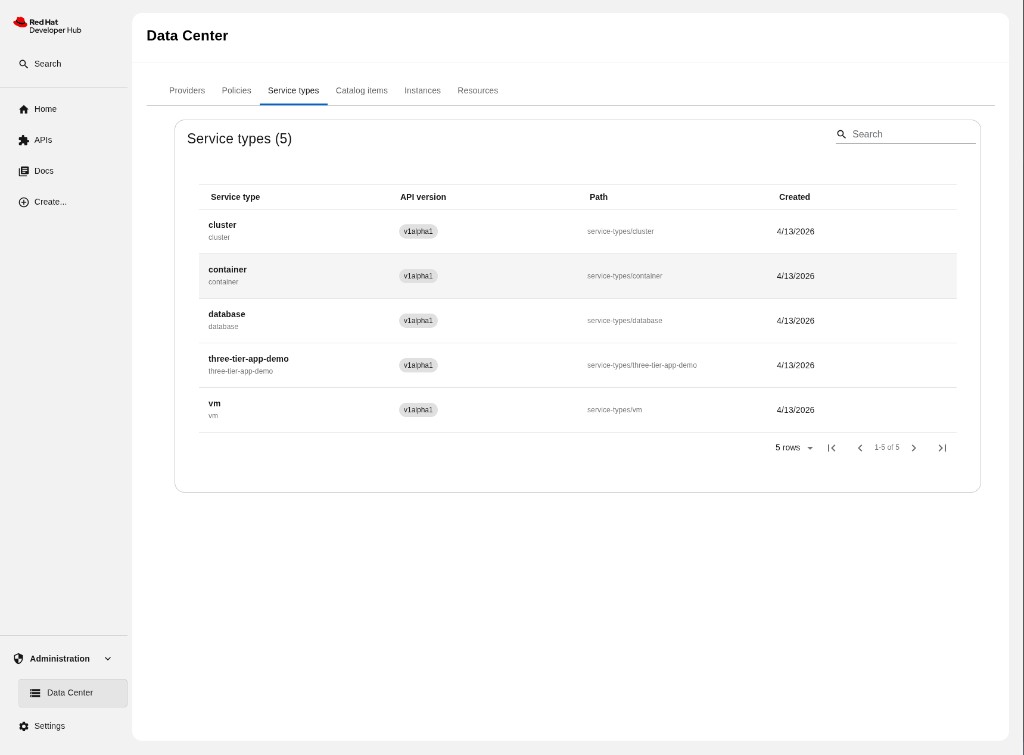The height and width of the screenshot is (755, 1024).
Task: Click the container service type name
Action: pyautogui.click(x=227, y=270)
